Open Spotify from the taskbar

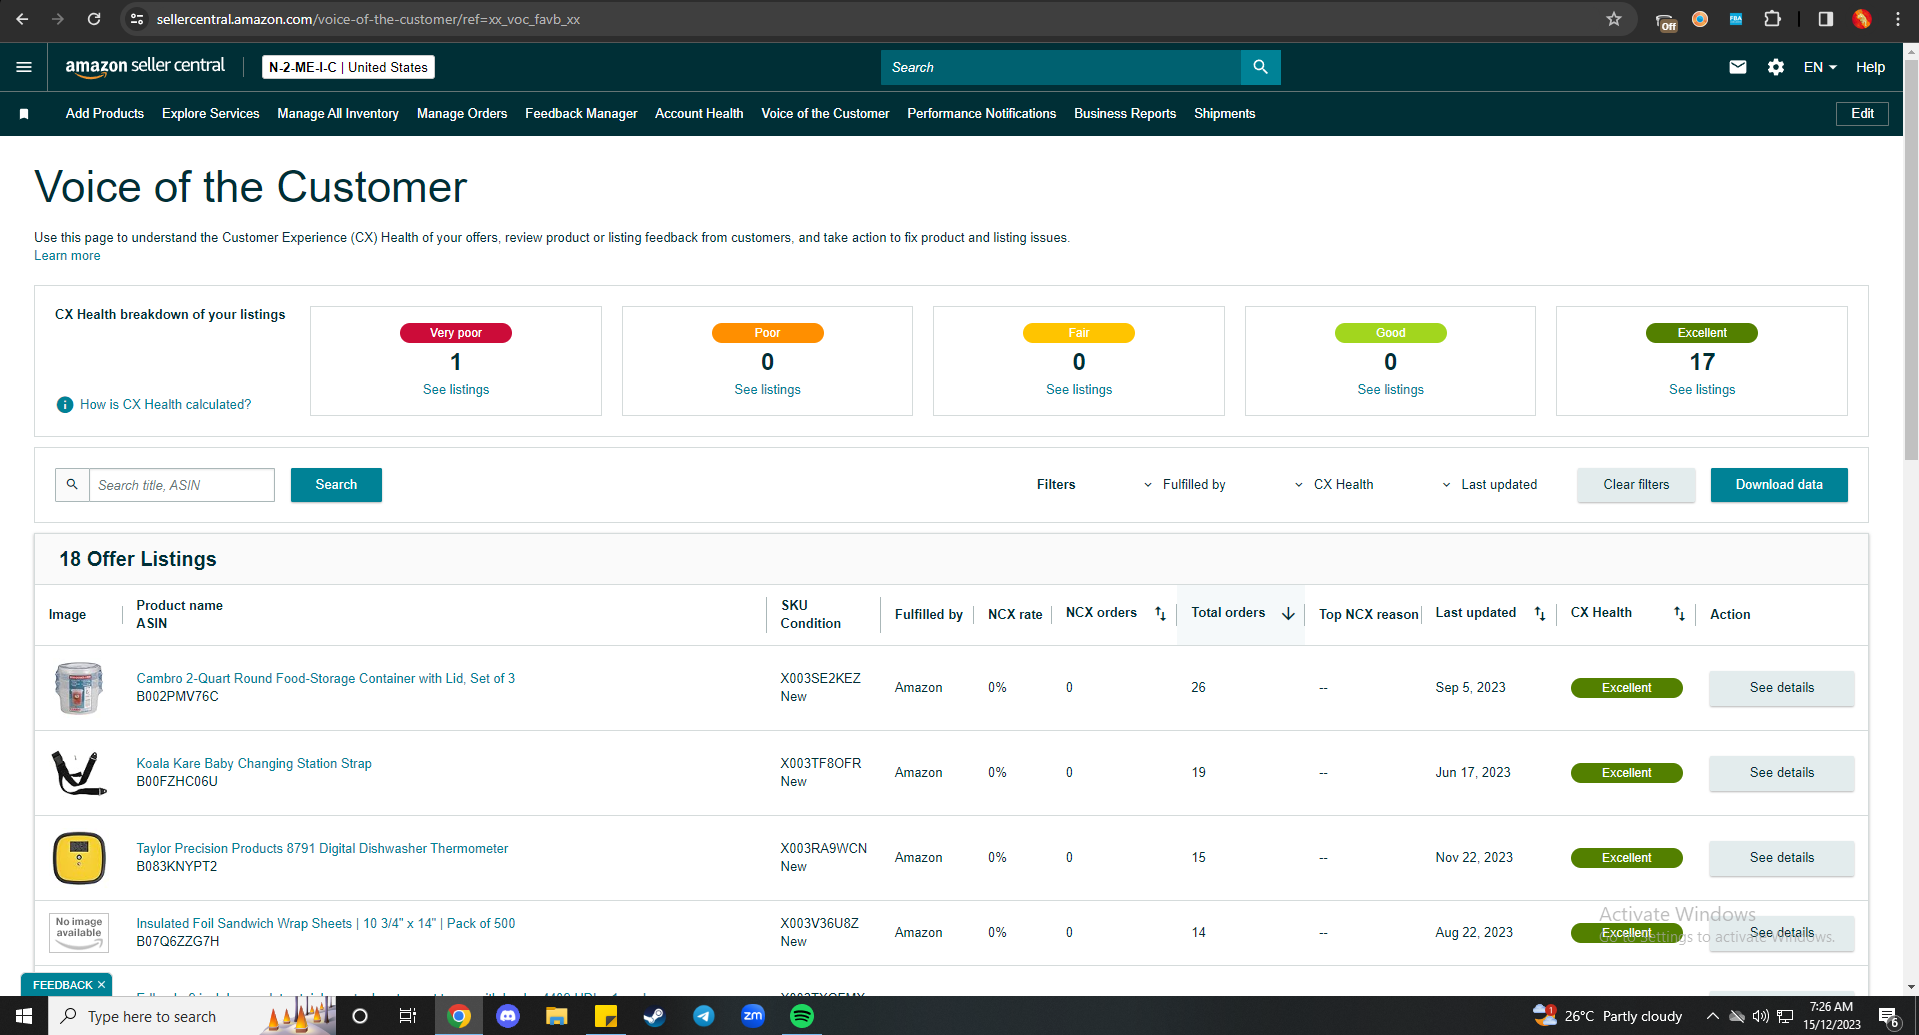(x=802, y=1016)
